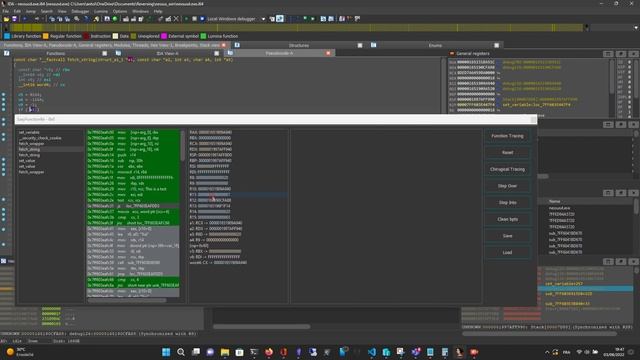
Task: Open the Windows Start menu
Action: click(166, 352)
